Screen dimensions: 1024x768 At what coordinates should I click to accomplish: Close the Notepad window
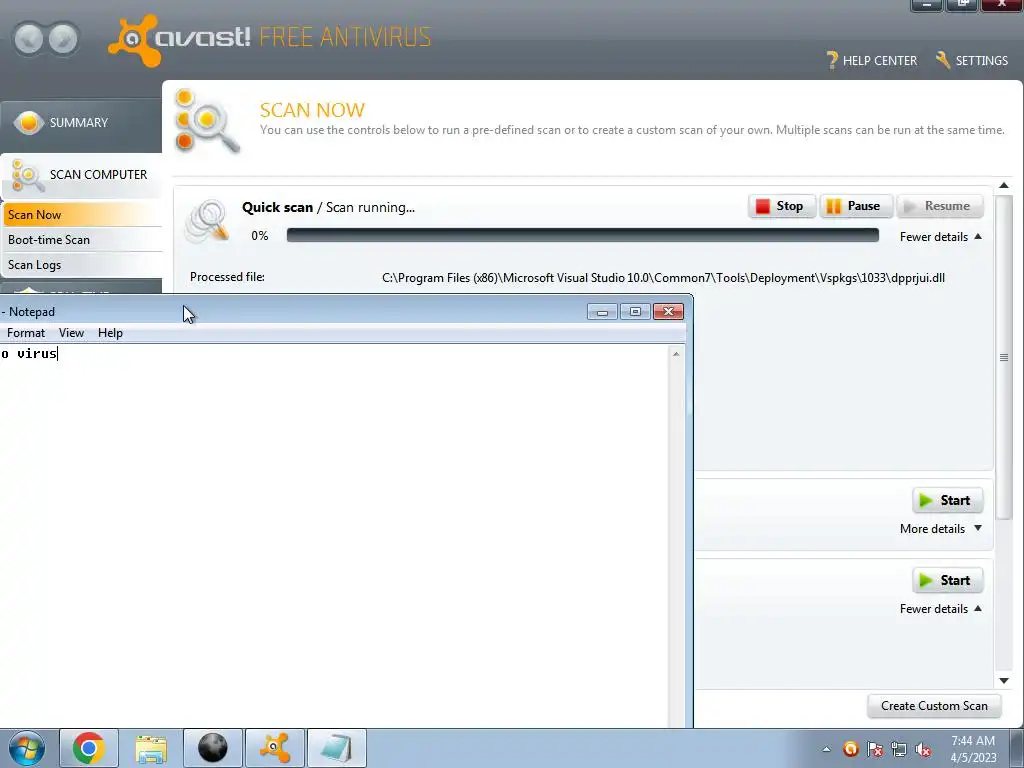click(668, 312)
